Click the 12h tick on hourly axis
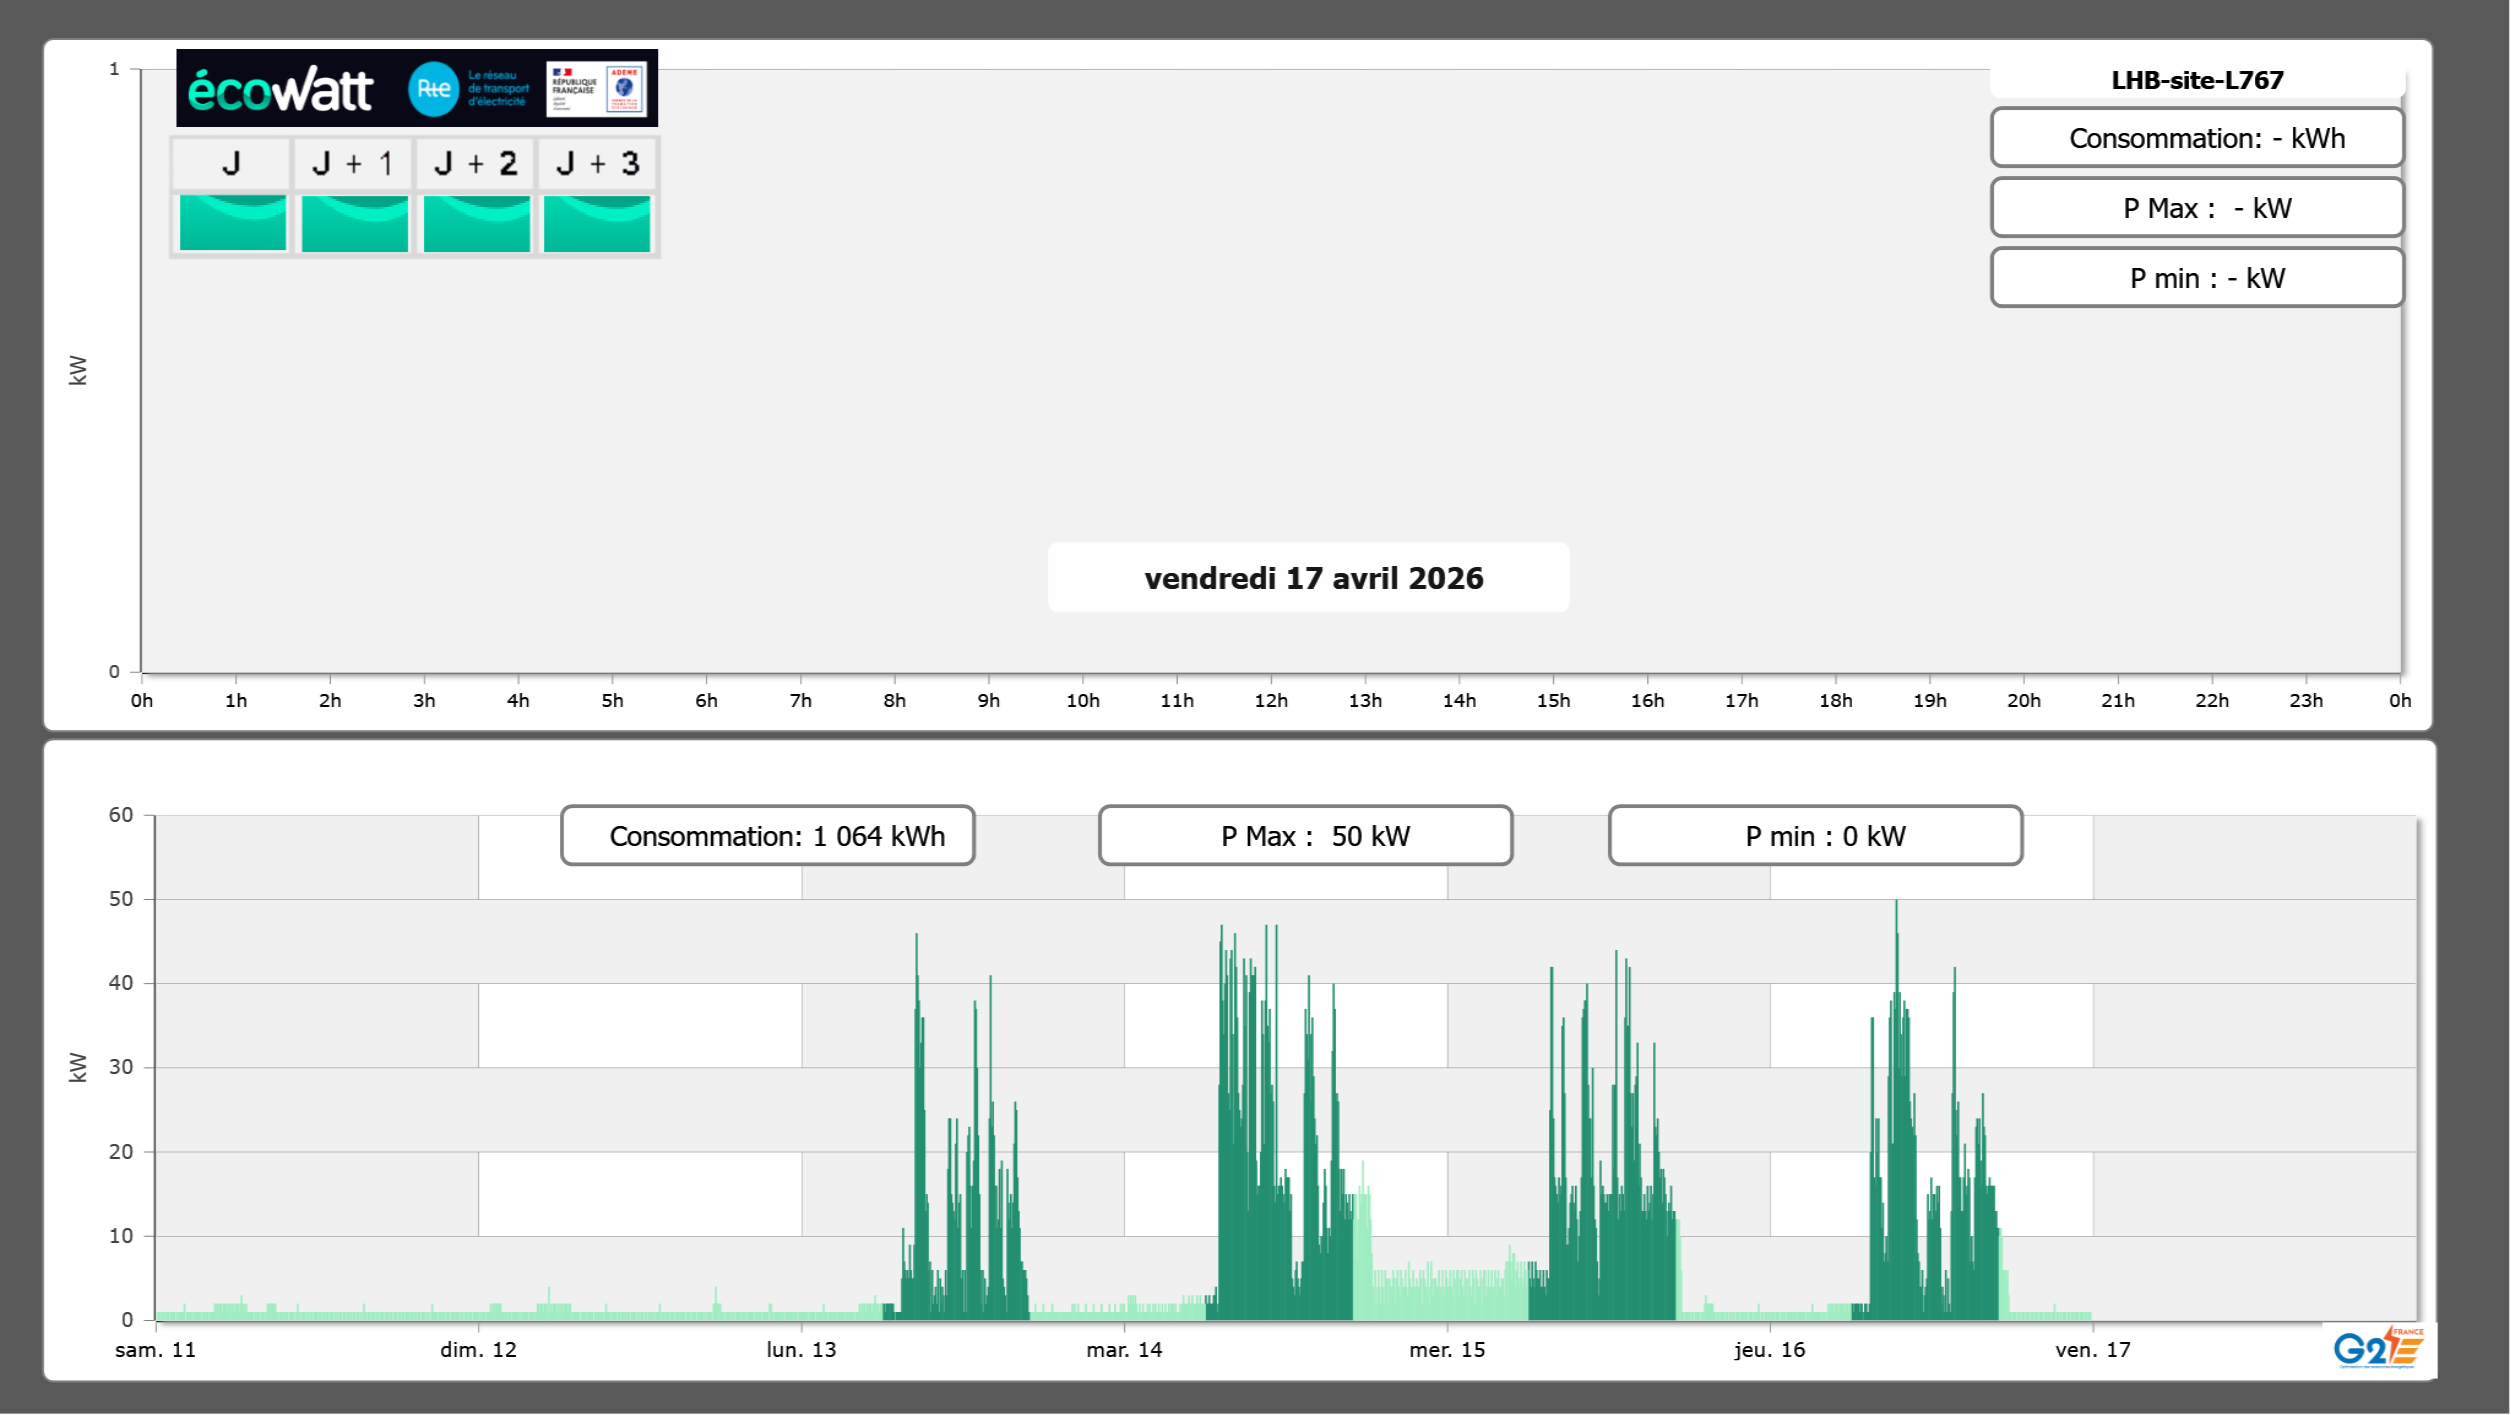2511x1415 pixels. pyautogui.click(x=1270, y=700)
